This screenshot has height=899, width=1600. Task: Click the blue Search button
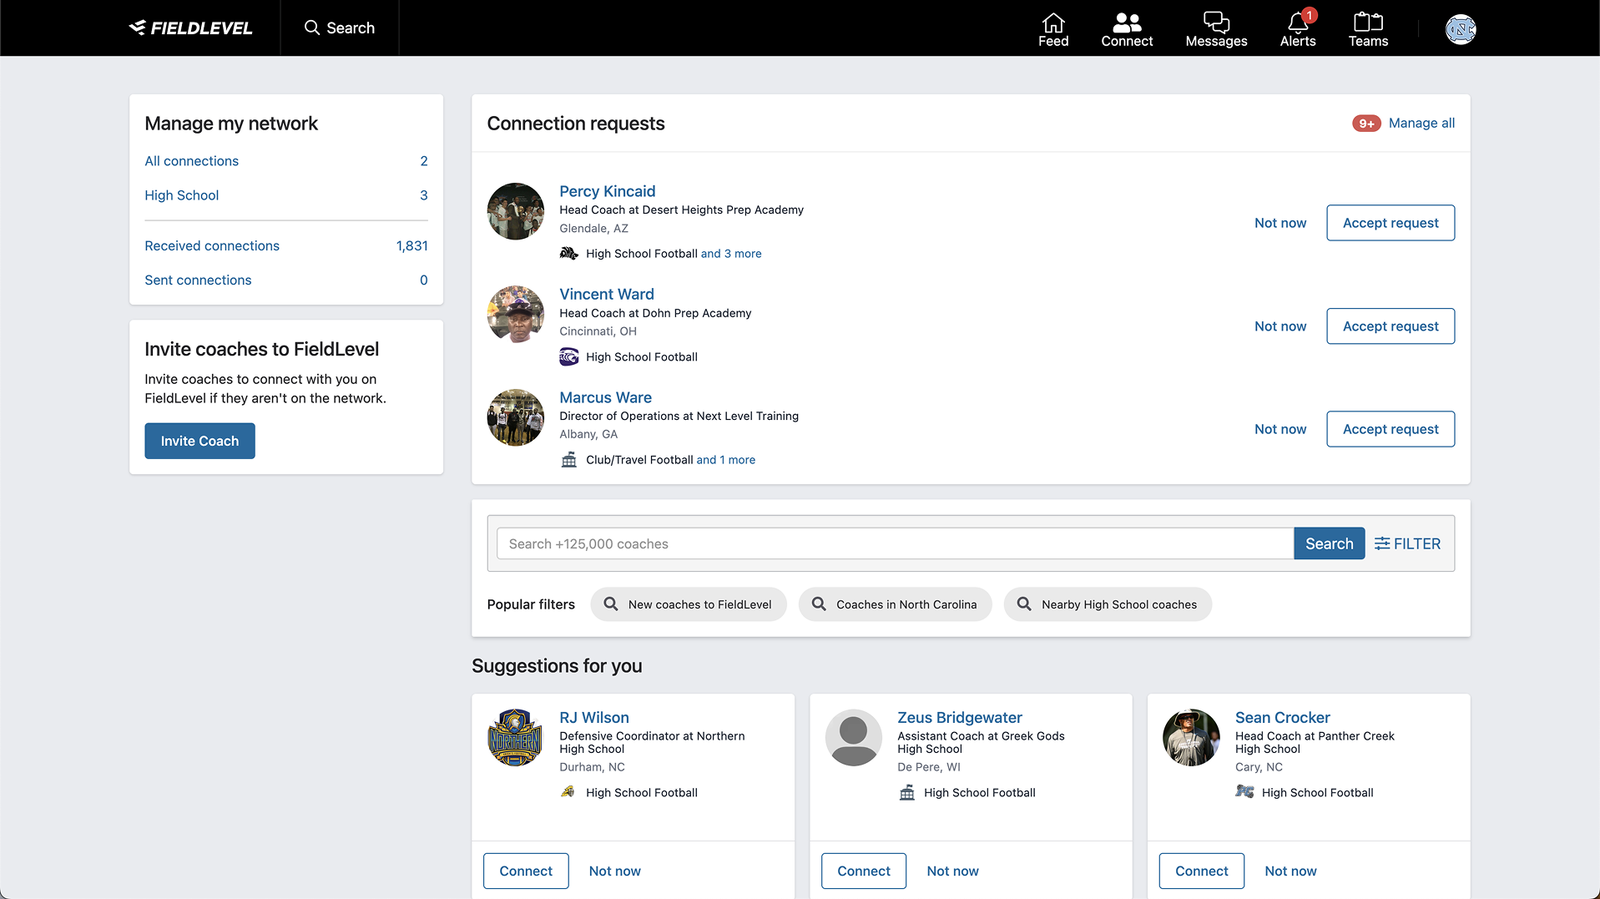click(1329, 544)
